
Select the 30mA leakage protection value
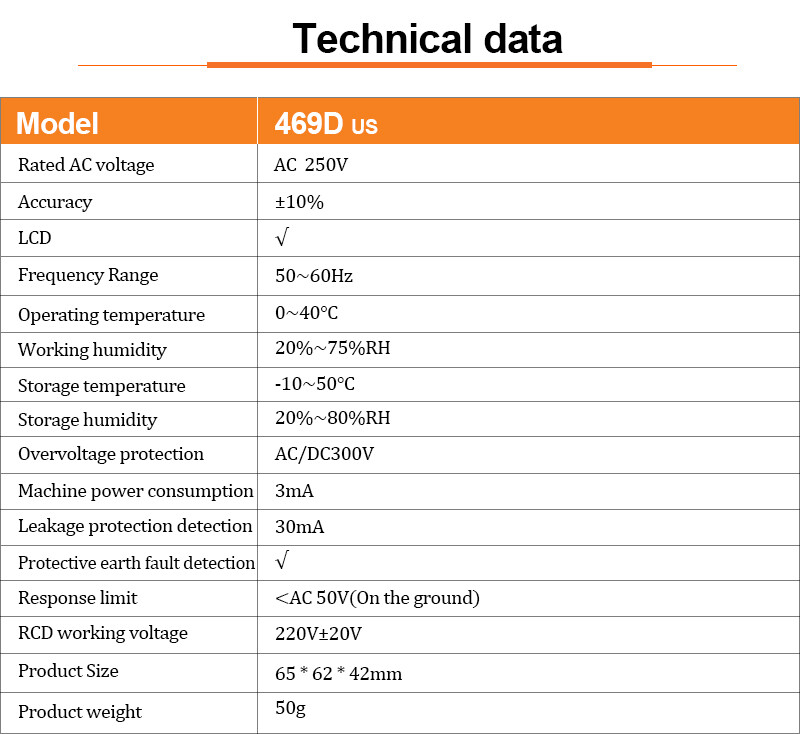pos(300,526)
